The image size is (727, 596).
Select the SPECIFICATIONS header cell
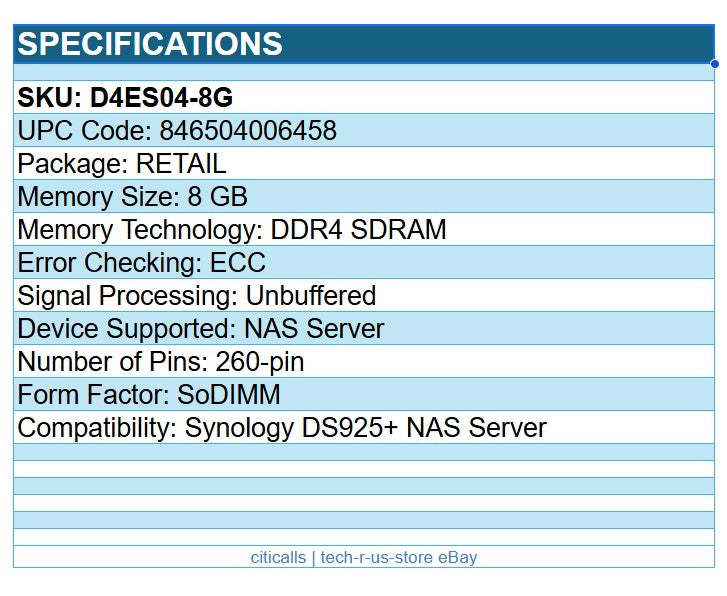364,44
